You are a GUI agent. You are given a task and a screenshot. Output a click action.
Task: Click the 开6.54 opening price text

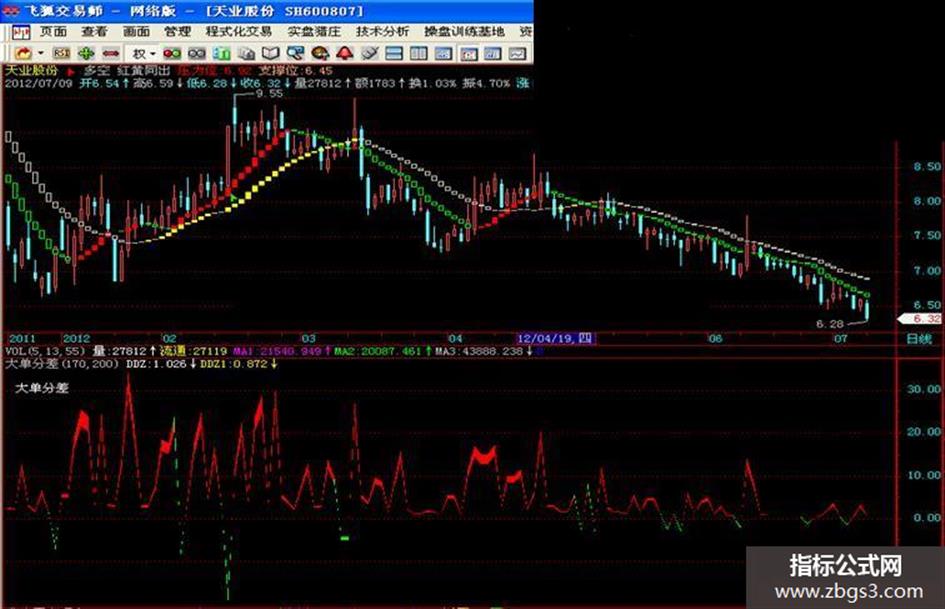click(99, 83)
